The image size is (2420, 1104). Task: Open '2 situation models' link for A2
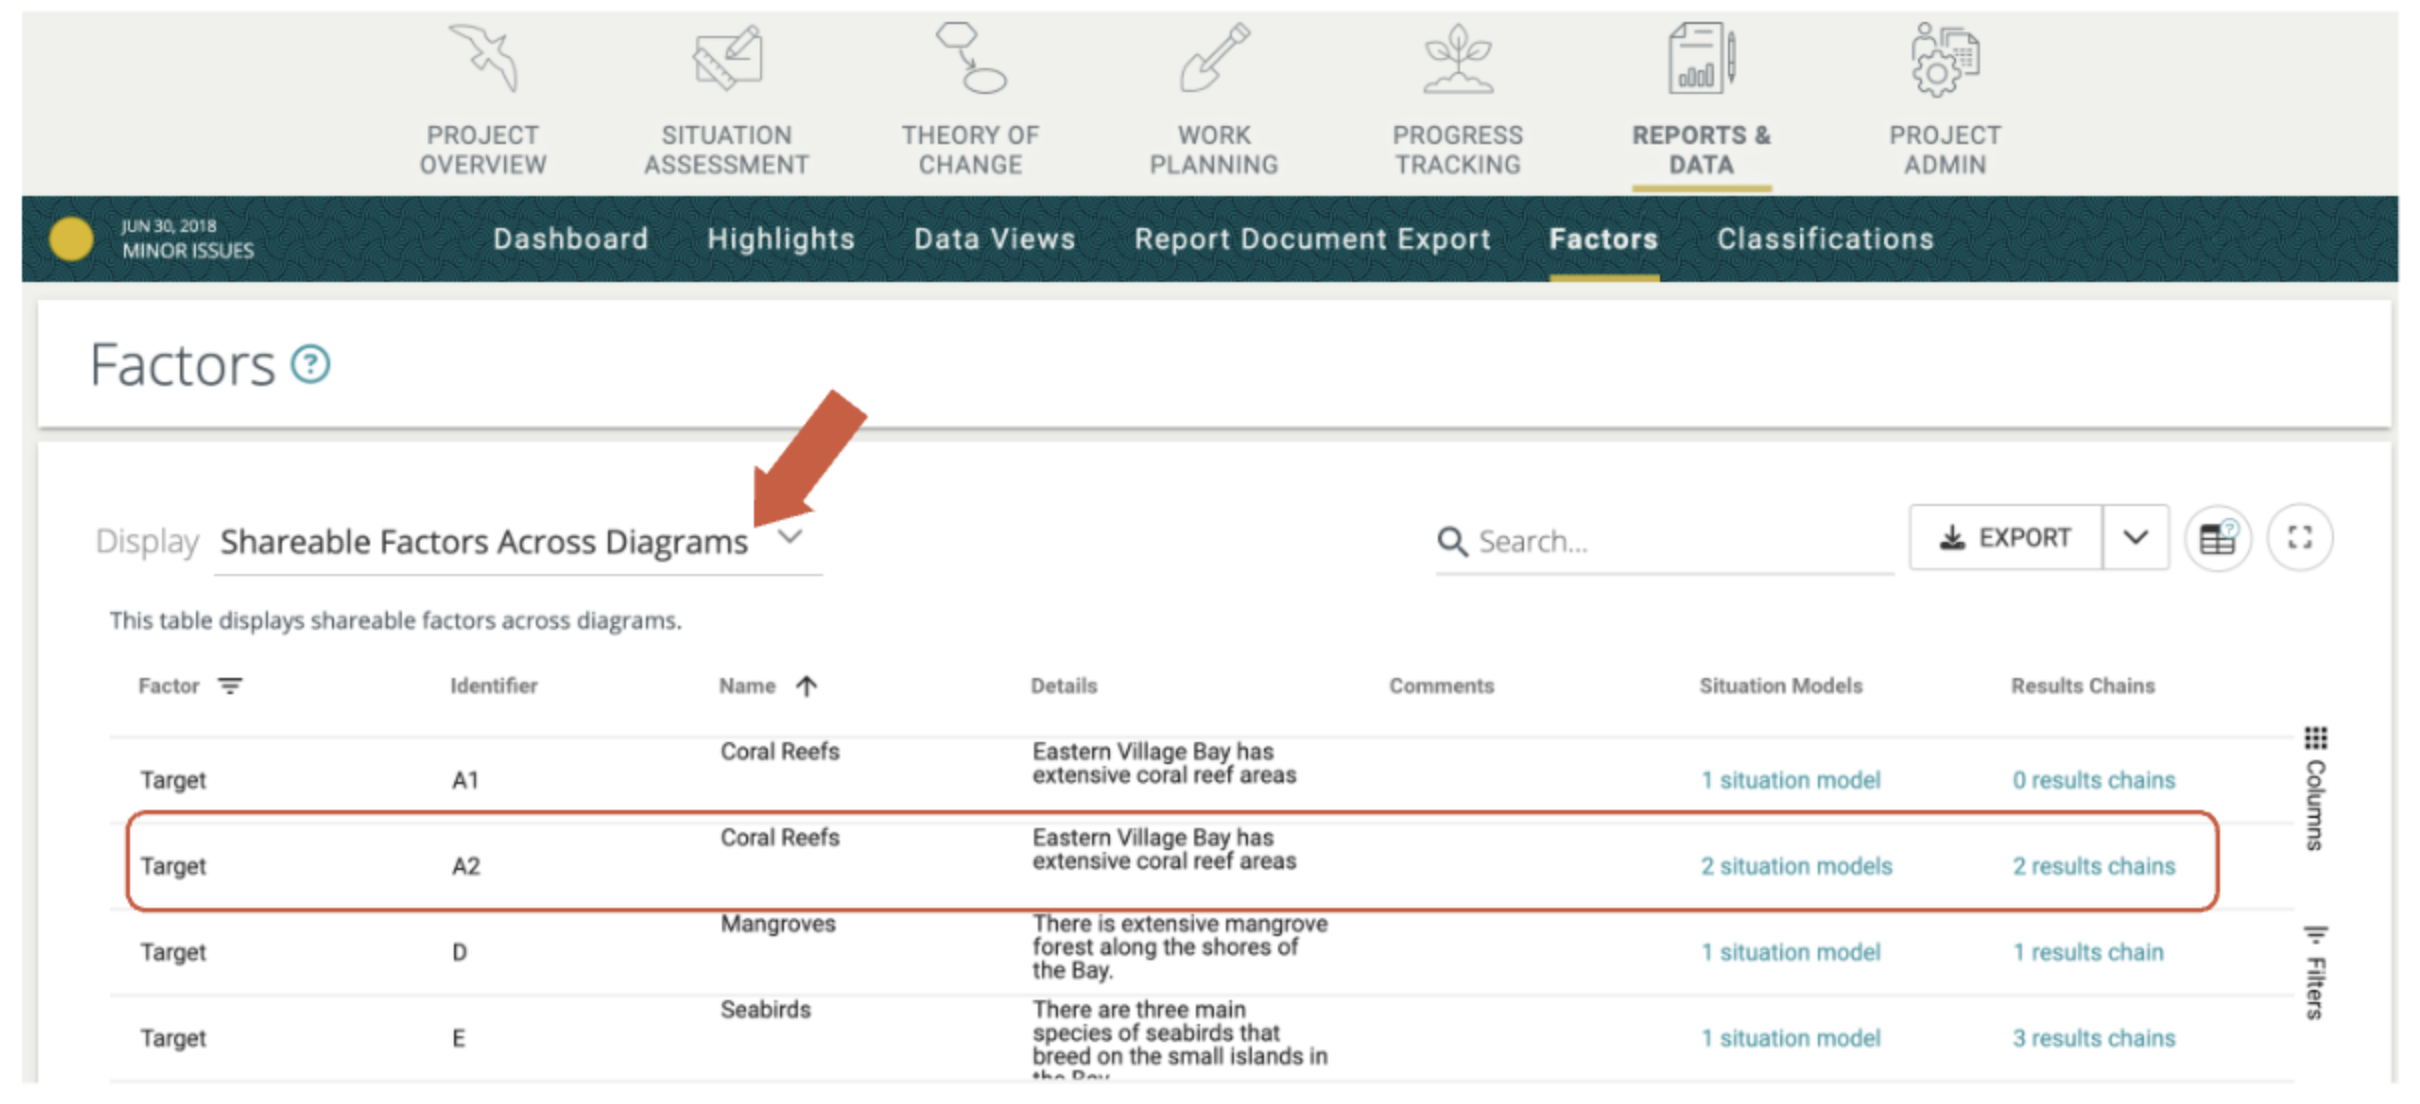(x=1796, y=866)
